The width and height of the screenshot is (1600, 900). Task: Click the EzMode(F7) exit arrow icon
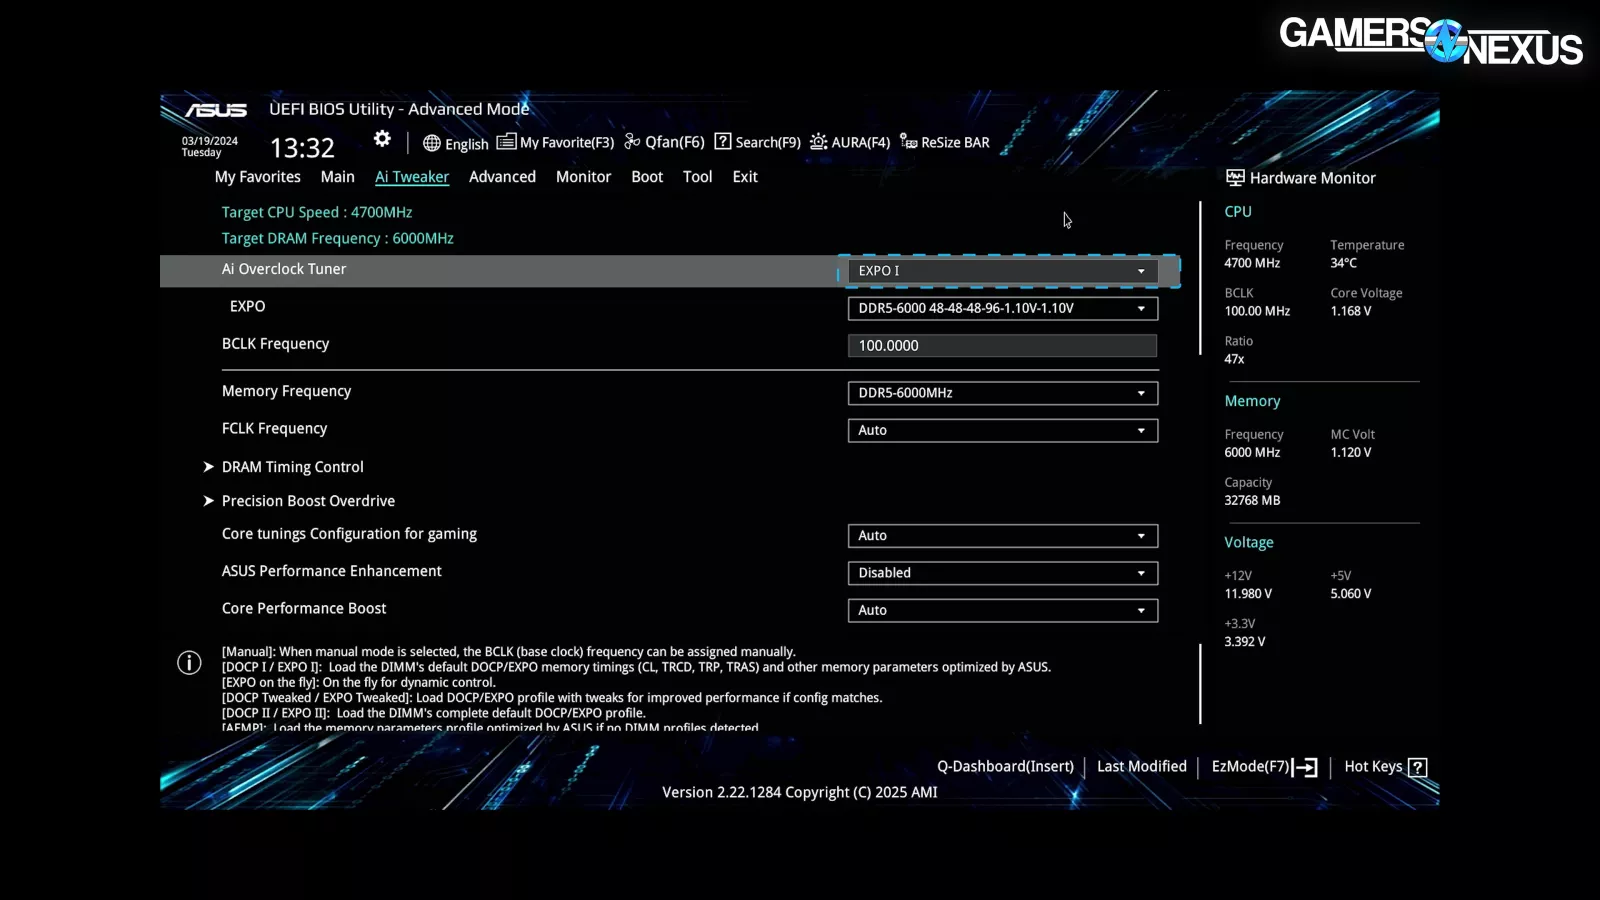click(x=1305, y=767)
